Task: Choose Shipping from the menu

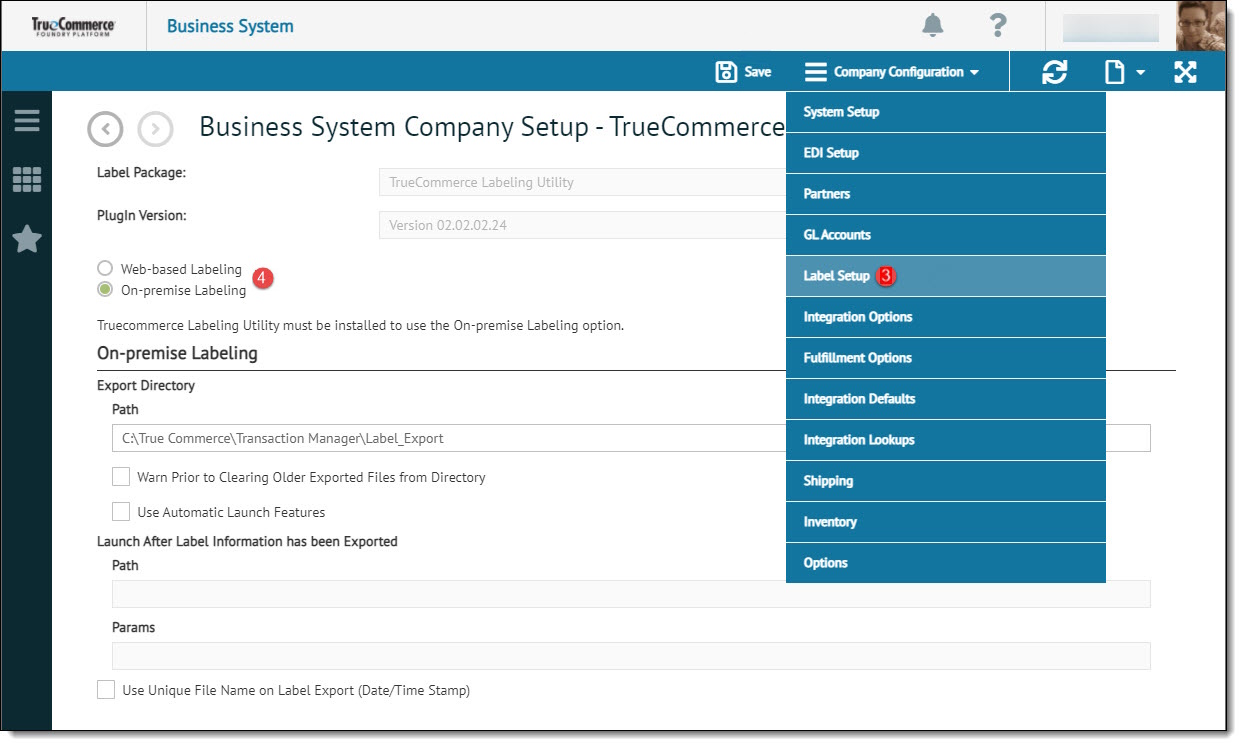Action: tap(946, 481)
